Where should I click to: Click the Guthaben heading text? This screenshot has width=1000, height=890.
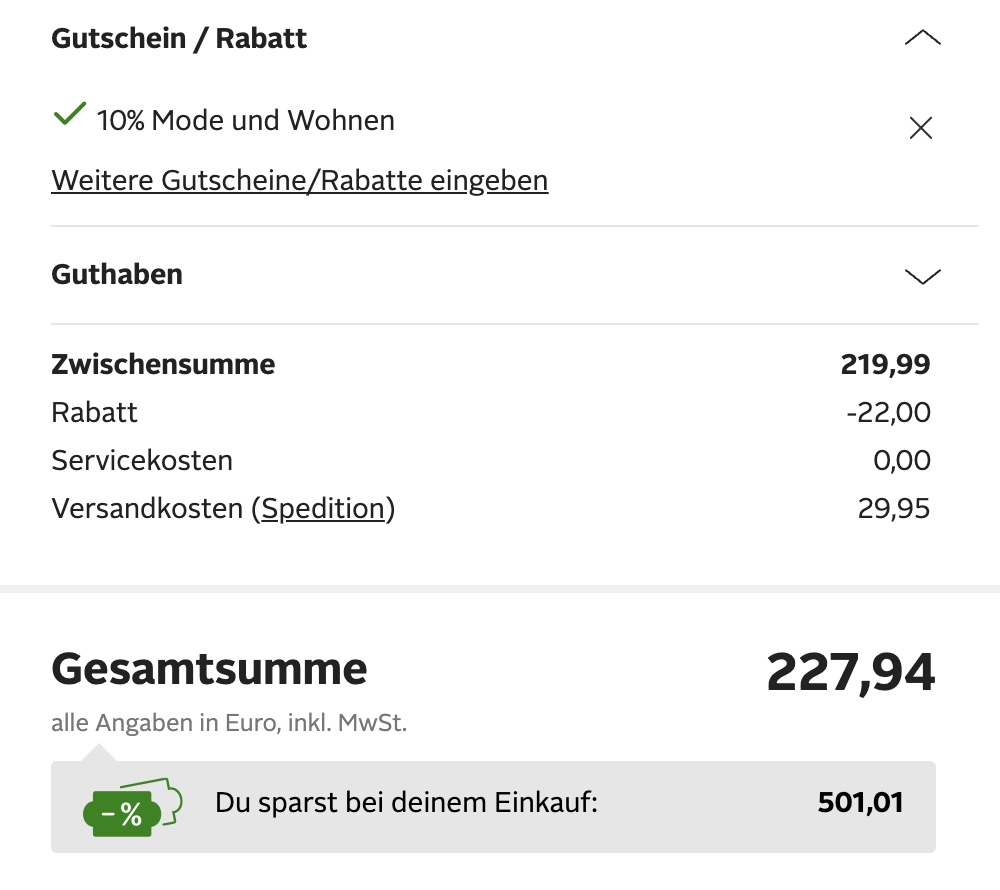click(117, 274)
